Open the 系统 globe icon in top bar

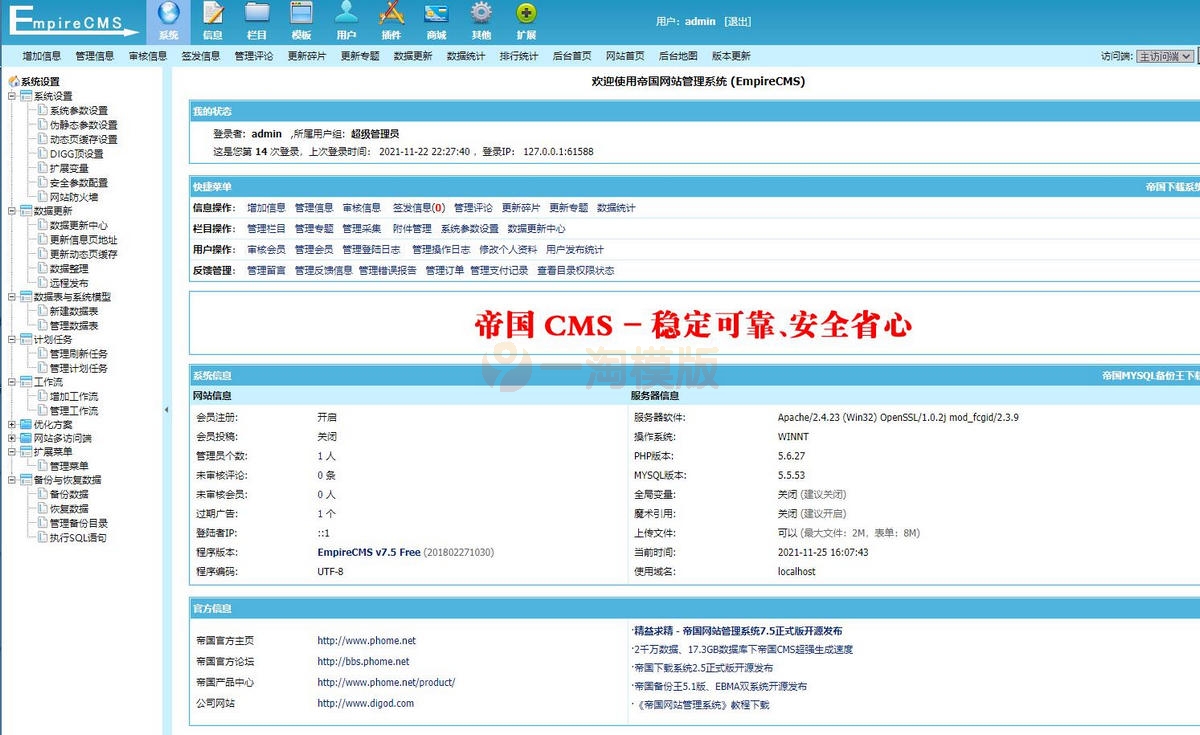168,14
